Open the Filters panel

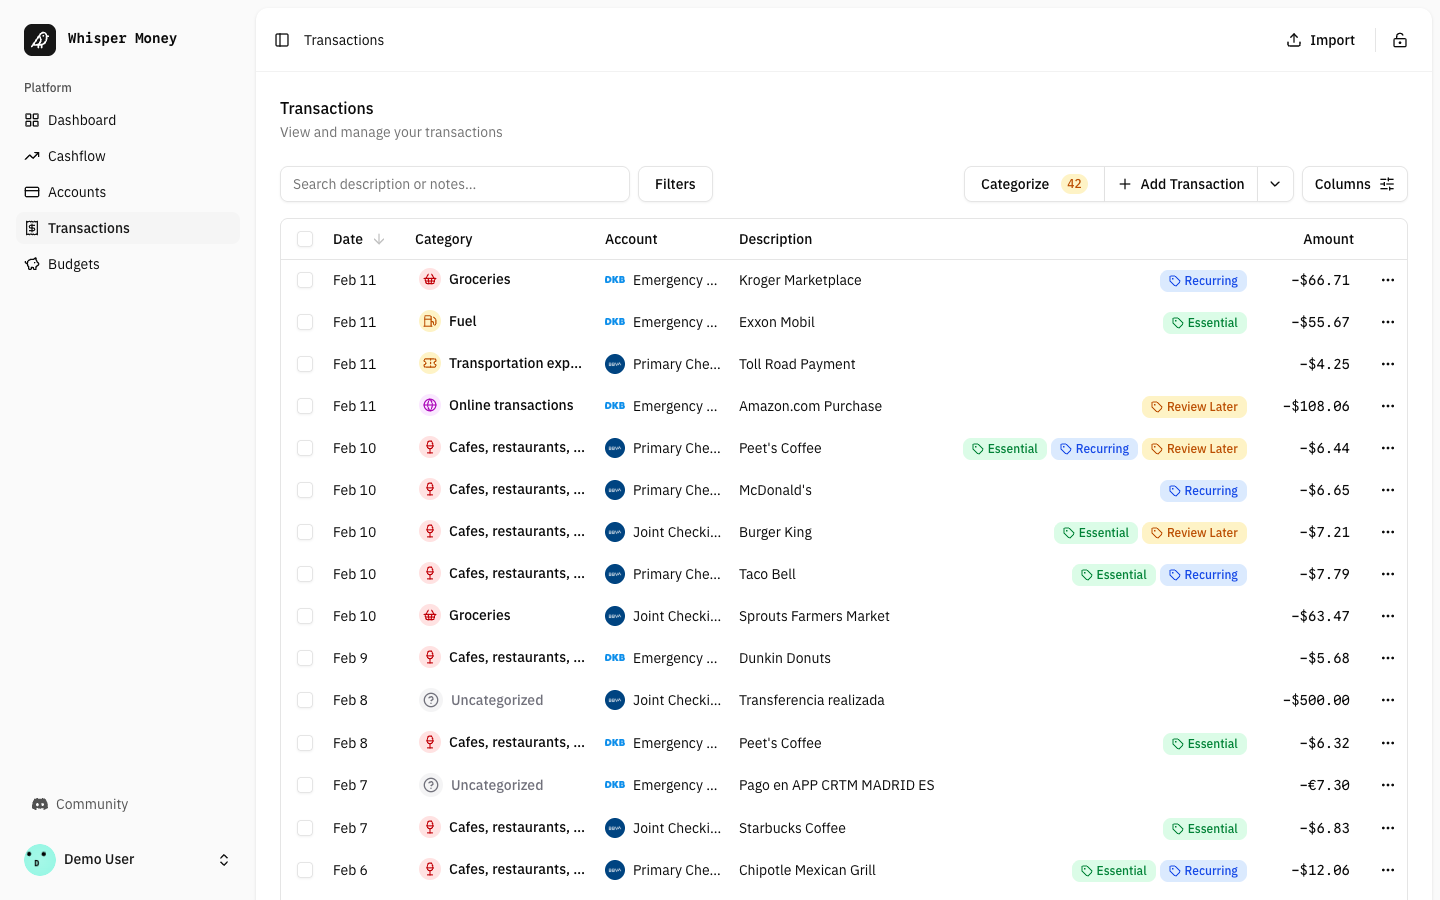(675, 184)
